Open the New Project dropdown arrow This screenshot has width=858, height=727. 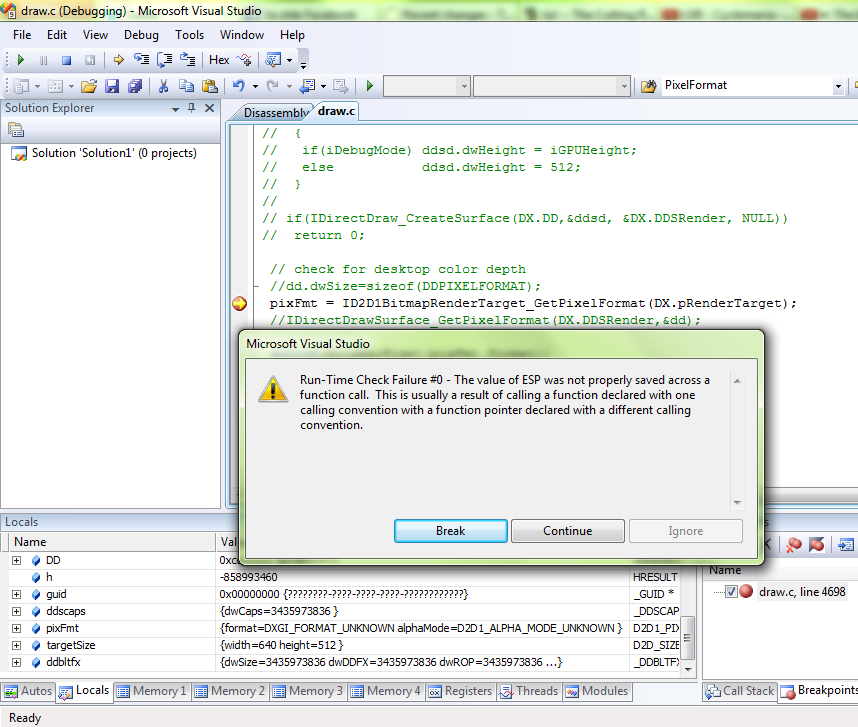[x=37, y=86]
